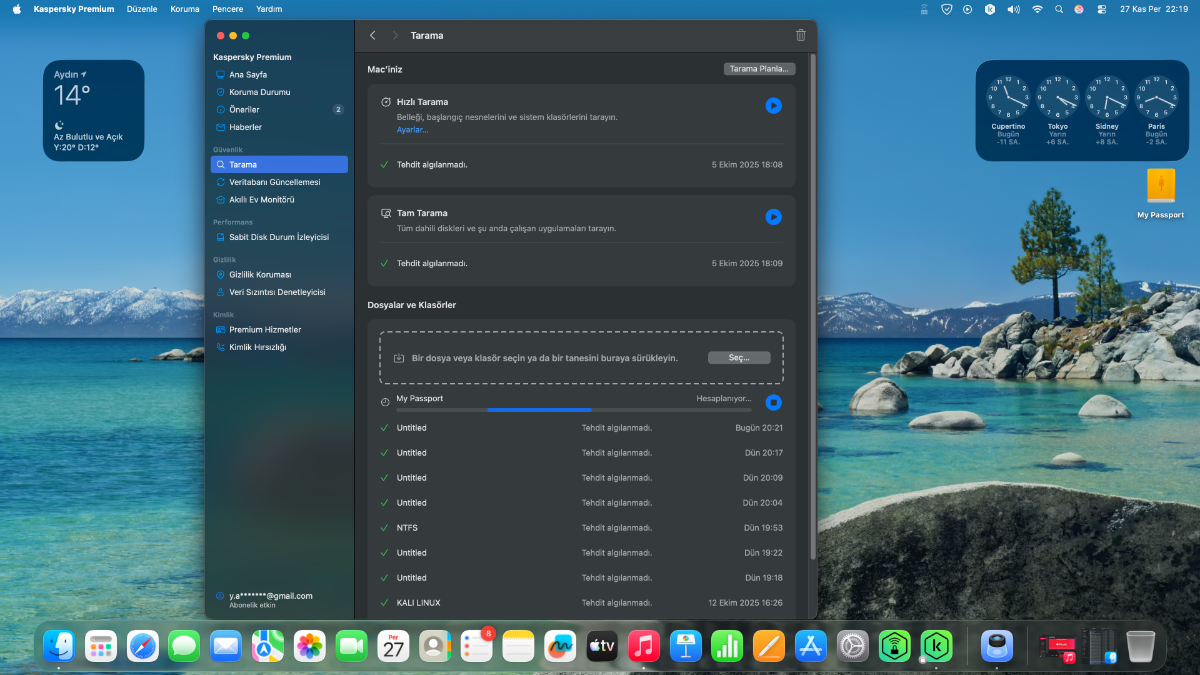Open the Ayarlar... link under Hızlı Tarama

pos(412,130)
